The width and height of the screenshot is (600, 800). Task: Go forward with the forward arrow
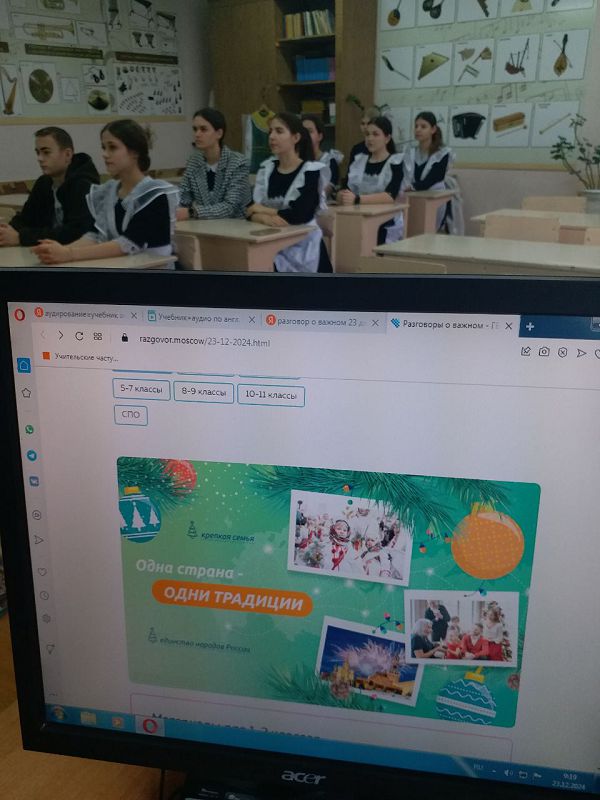point(61,335)
